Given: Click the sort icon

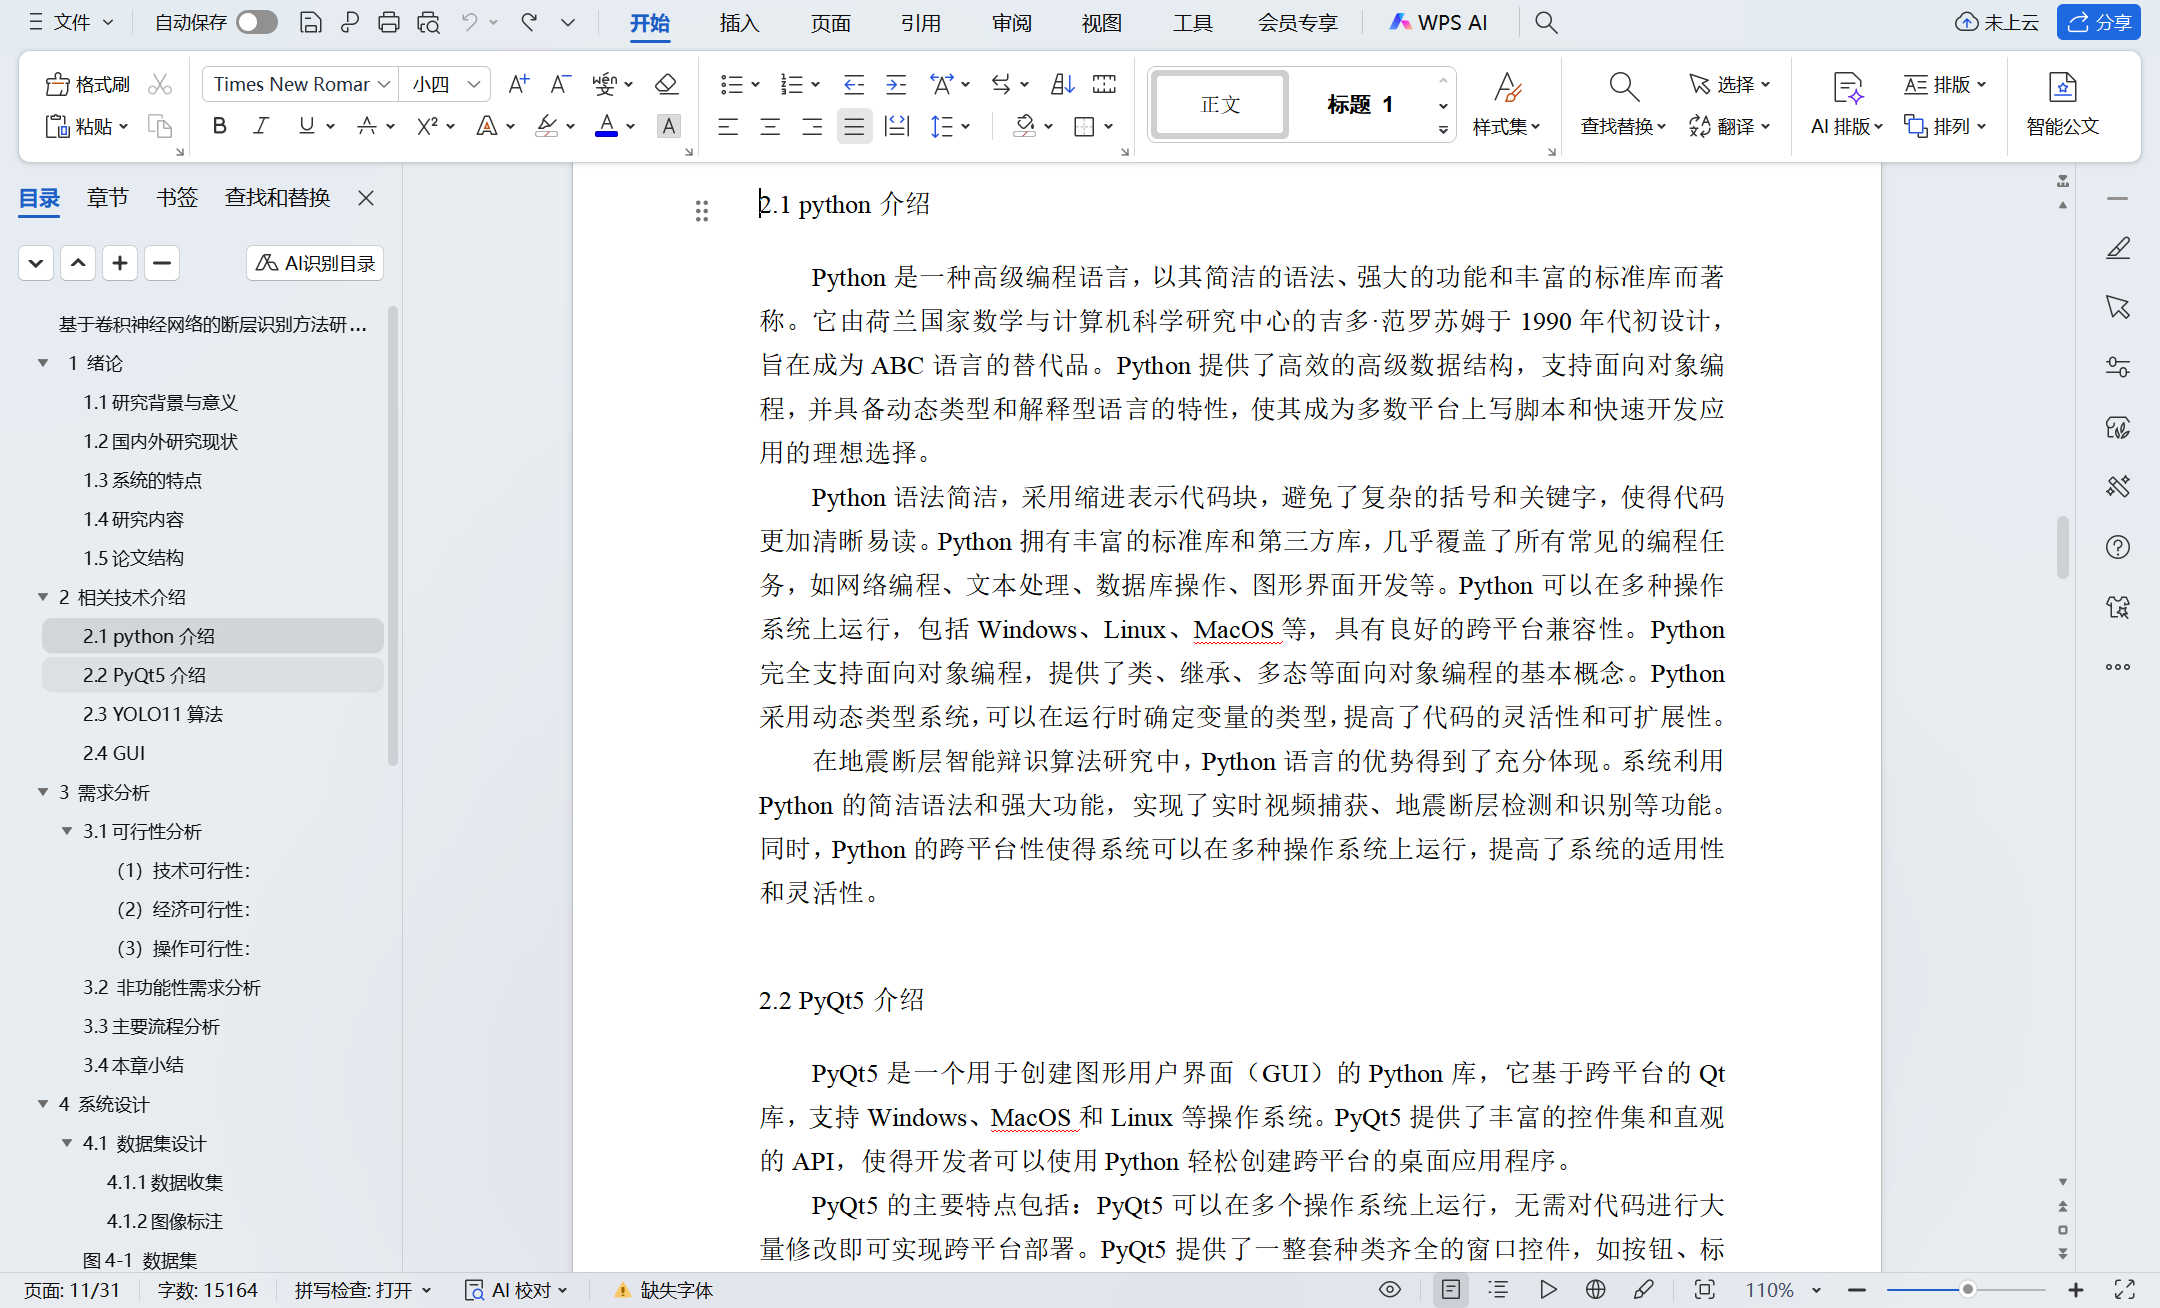Looking at the screenshot, I should coord(1062,84).
